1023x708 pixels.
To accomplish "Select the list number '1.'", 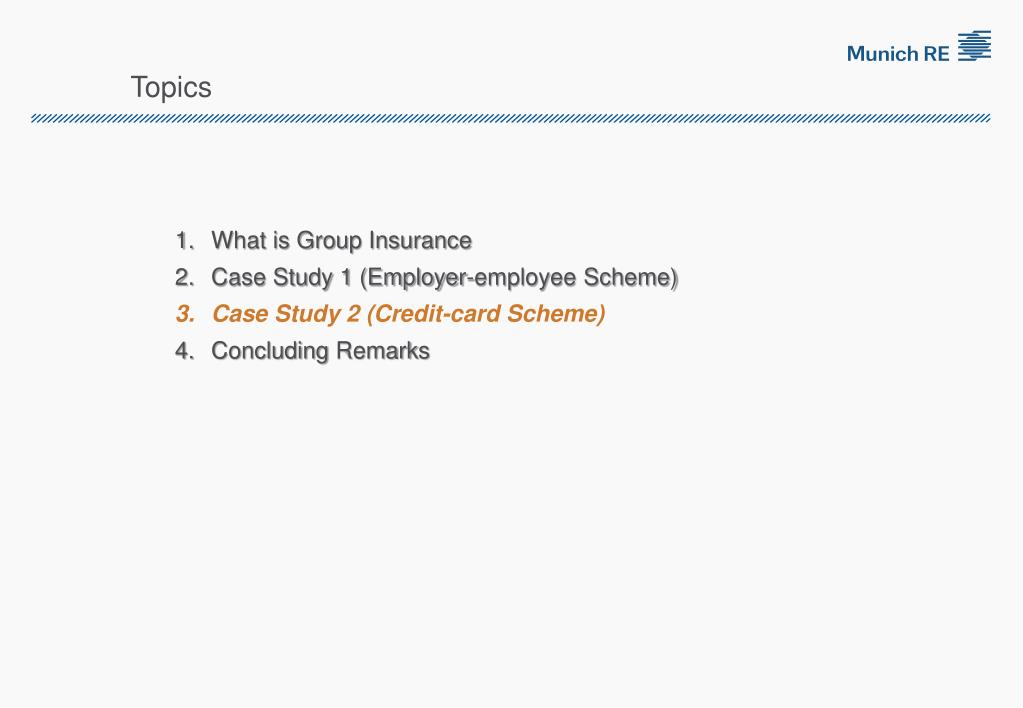I will coord(185,241).
